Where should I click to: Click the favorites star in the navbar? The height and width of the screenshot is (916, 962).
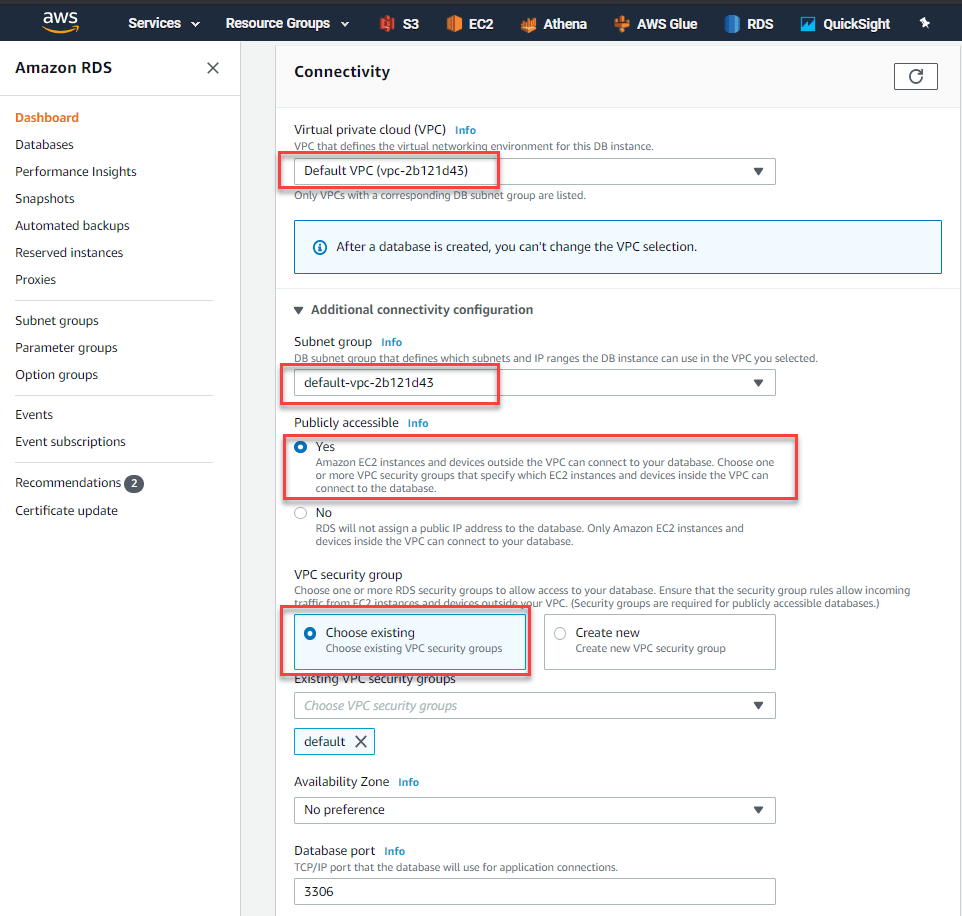(924, 21)
